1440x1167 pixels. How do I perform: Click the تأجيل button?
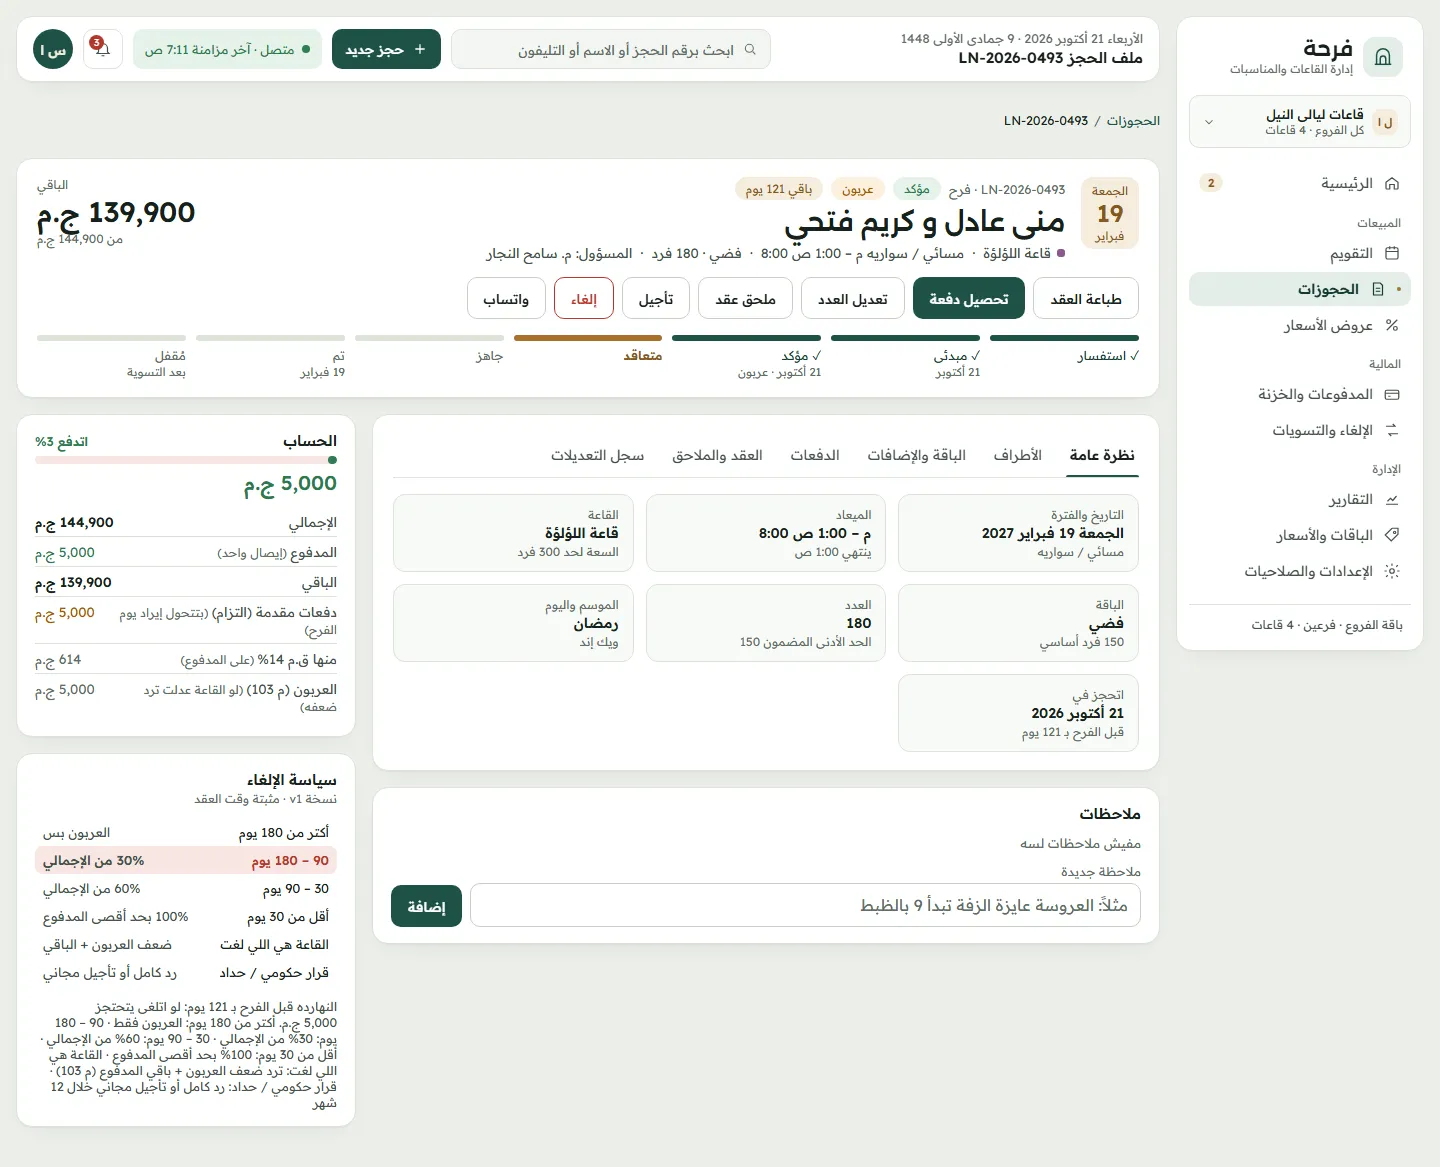(656, 299)
